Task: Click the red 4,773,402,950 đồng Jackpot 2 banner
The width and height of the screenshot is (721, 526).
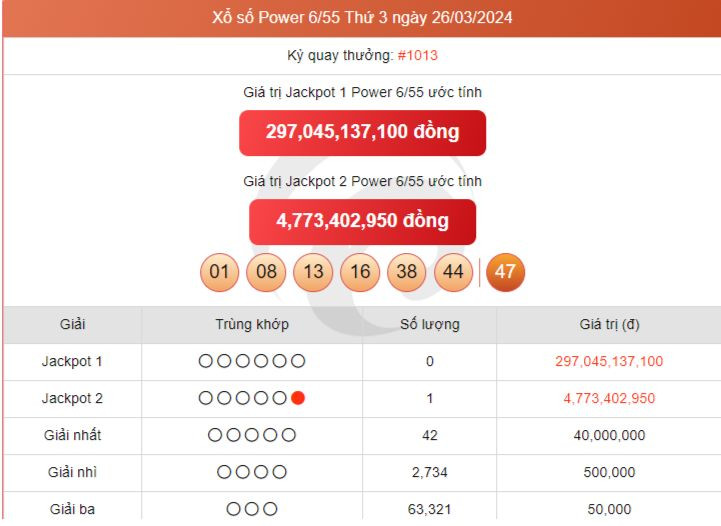Action: tap(362, 221)
